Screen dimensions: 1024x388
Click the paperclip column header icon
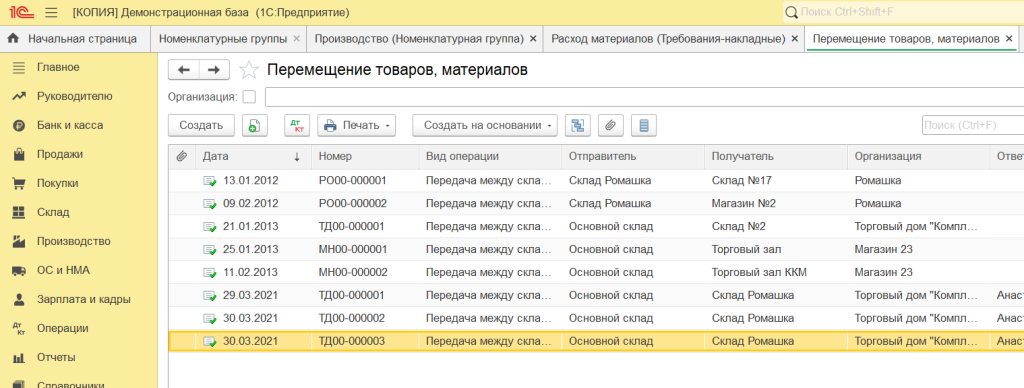pyautogui.click(x=182, y=157)
